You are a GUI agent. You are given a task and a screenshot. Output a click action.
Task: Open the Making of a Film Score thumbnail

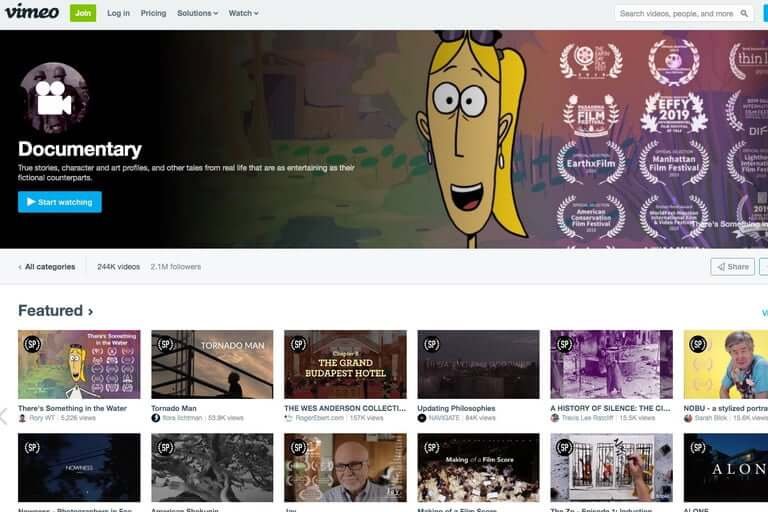(479, 467)
